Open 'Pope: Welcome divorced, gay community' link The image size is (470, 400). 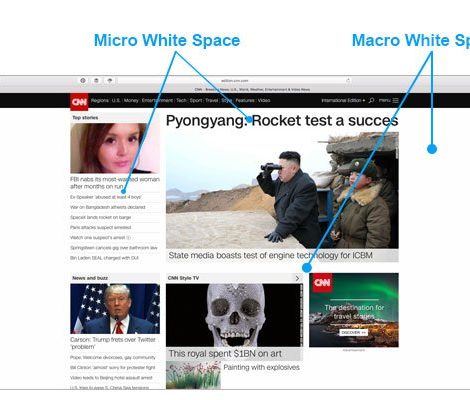(x=113, y=357)
